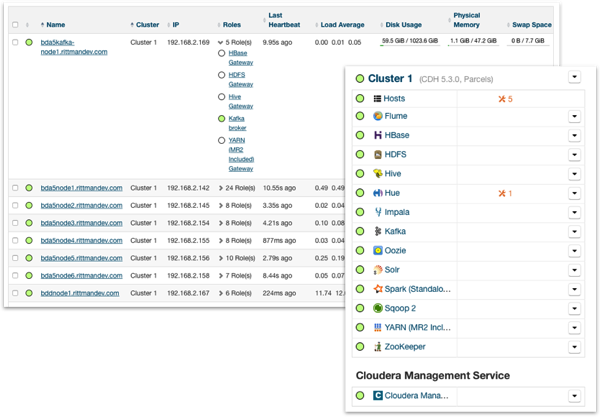The width and height of the screenshot is (600, 417).
Task: Click the Hosts configuration warning wrench
Action: coord(502,99)
